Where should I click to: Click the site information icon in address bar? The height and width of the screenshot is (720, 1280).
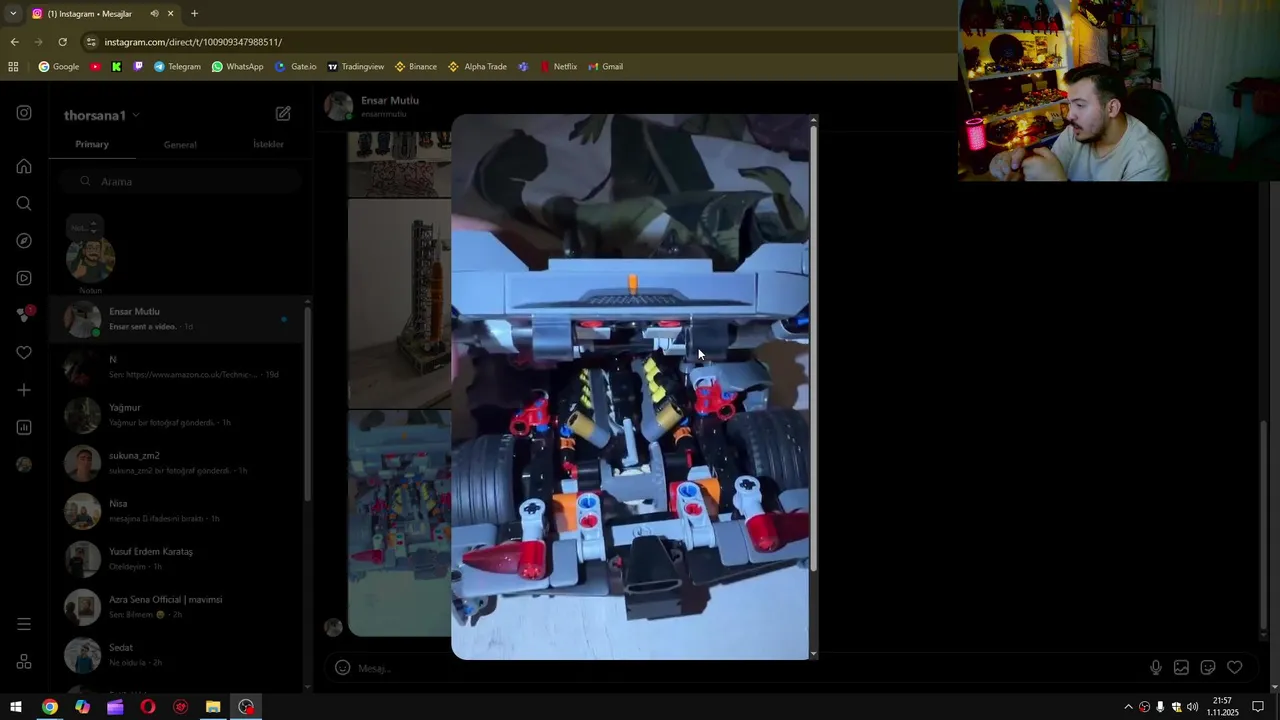click(x=91, y=42)
